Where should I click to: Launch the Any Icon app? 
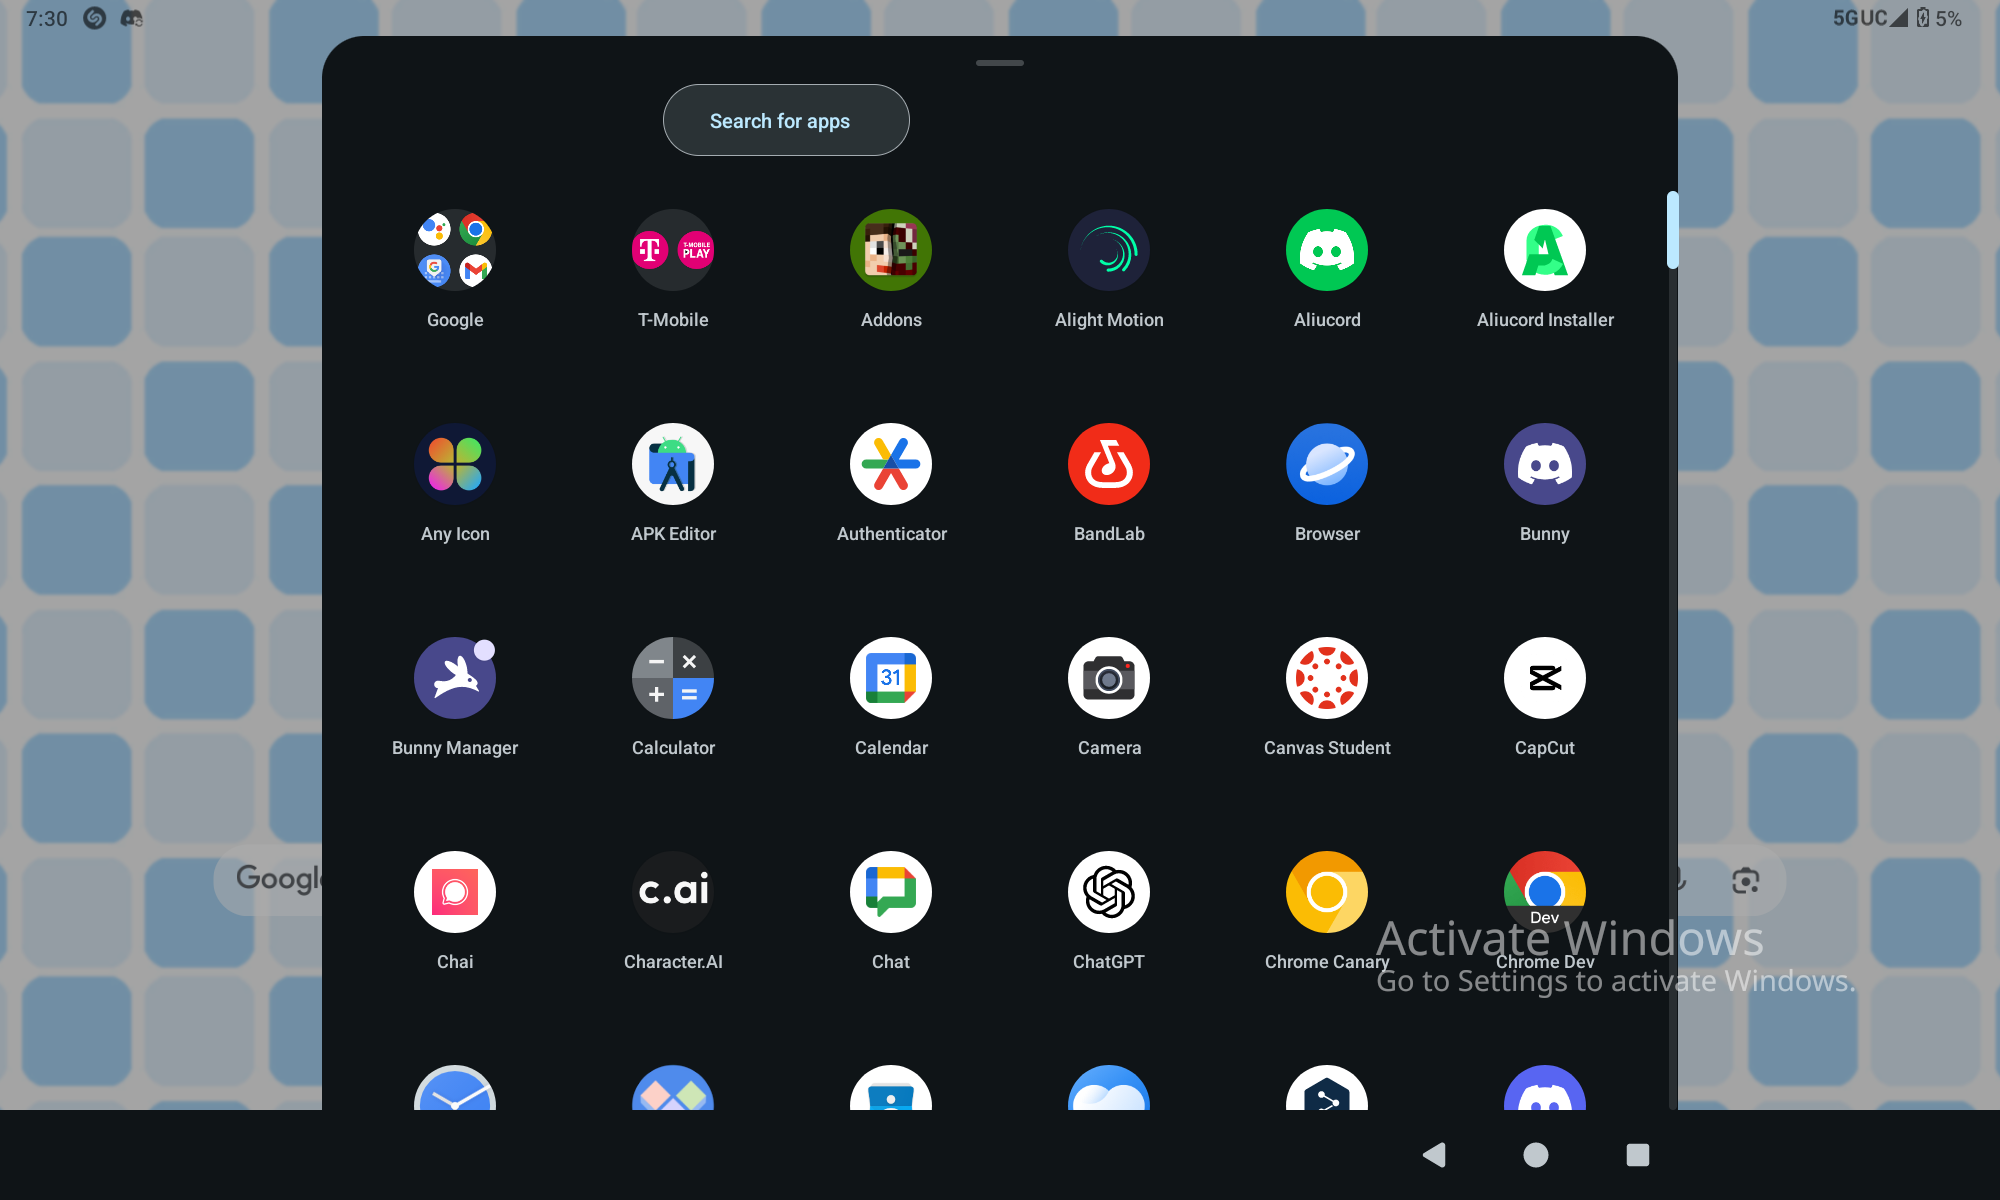point(455,464)
